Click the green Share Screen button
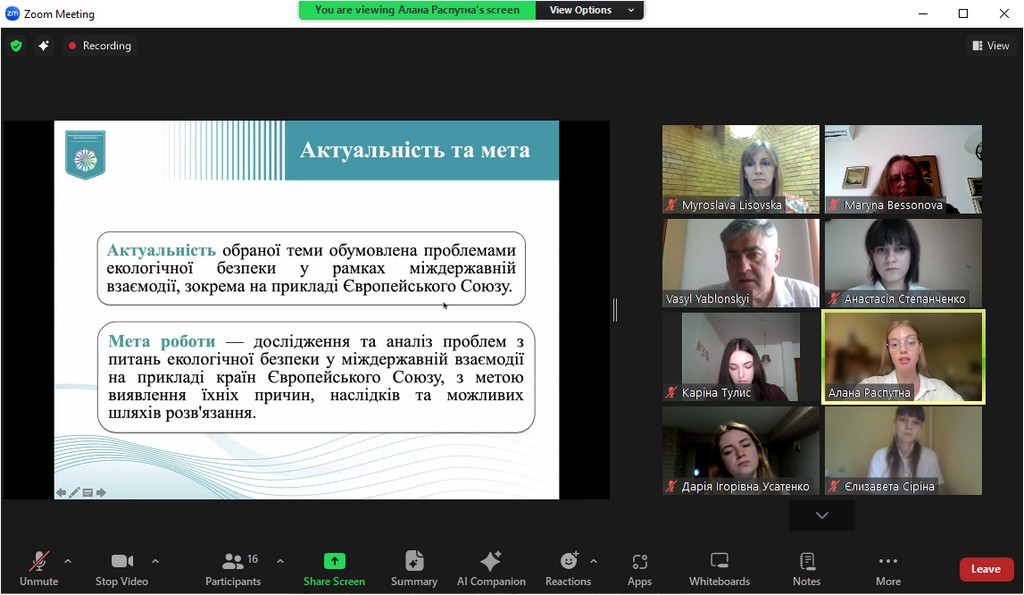1024x595 pixels. [334, 568]
